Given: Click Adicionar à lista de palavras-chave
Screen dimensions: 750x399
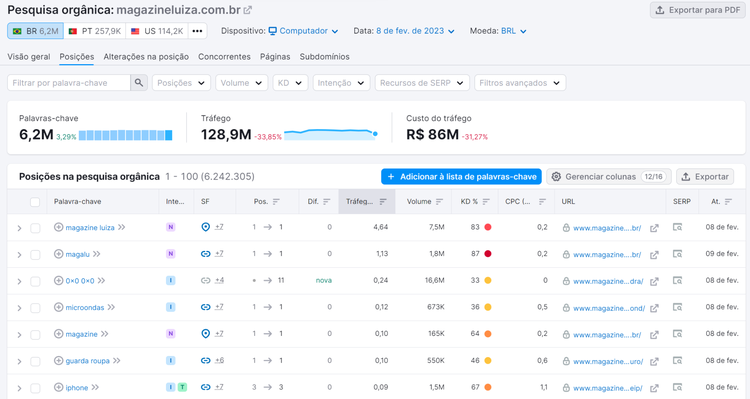Looking at the screenshot, I should tap(461, 177).
